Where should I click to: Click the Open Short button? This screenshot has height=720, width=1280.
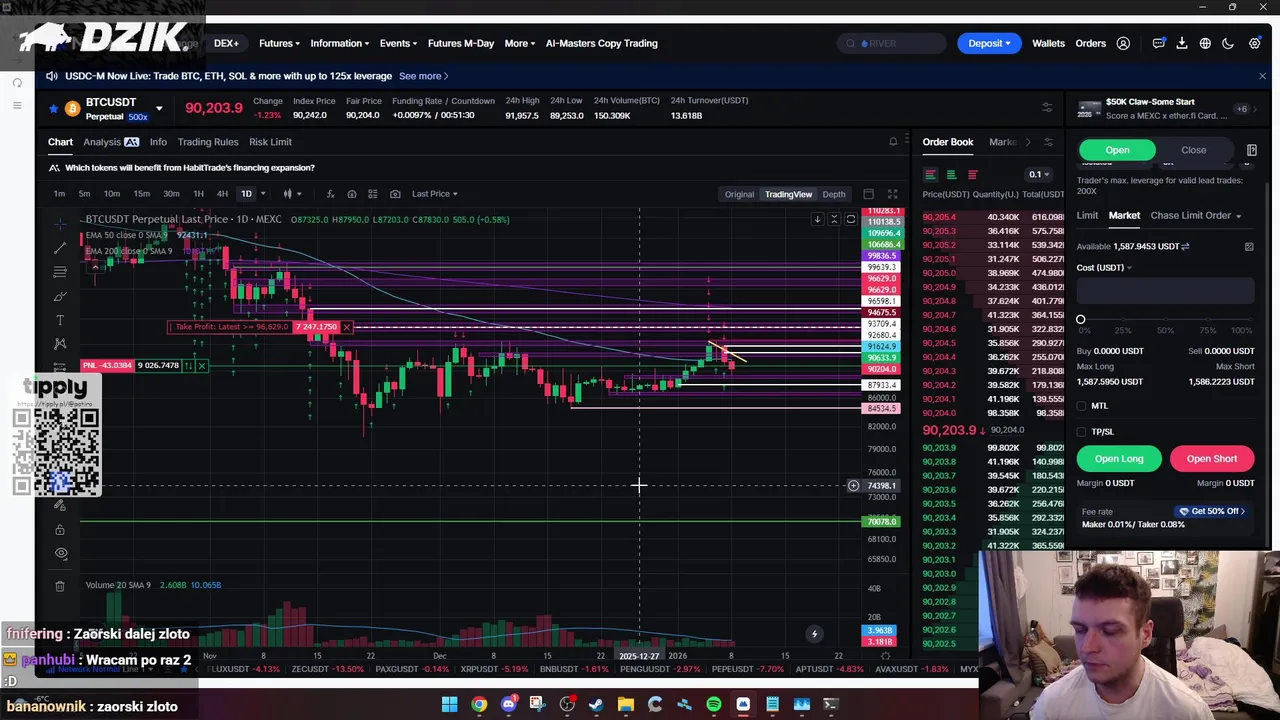1212,459
